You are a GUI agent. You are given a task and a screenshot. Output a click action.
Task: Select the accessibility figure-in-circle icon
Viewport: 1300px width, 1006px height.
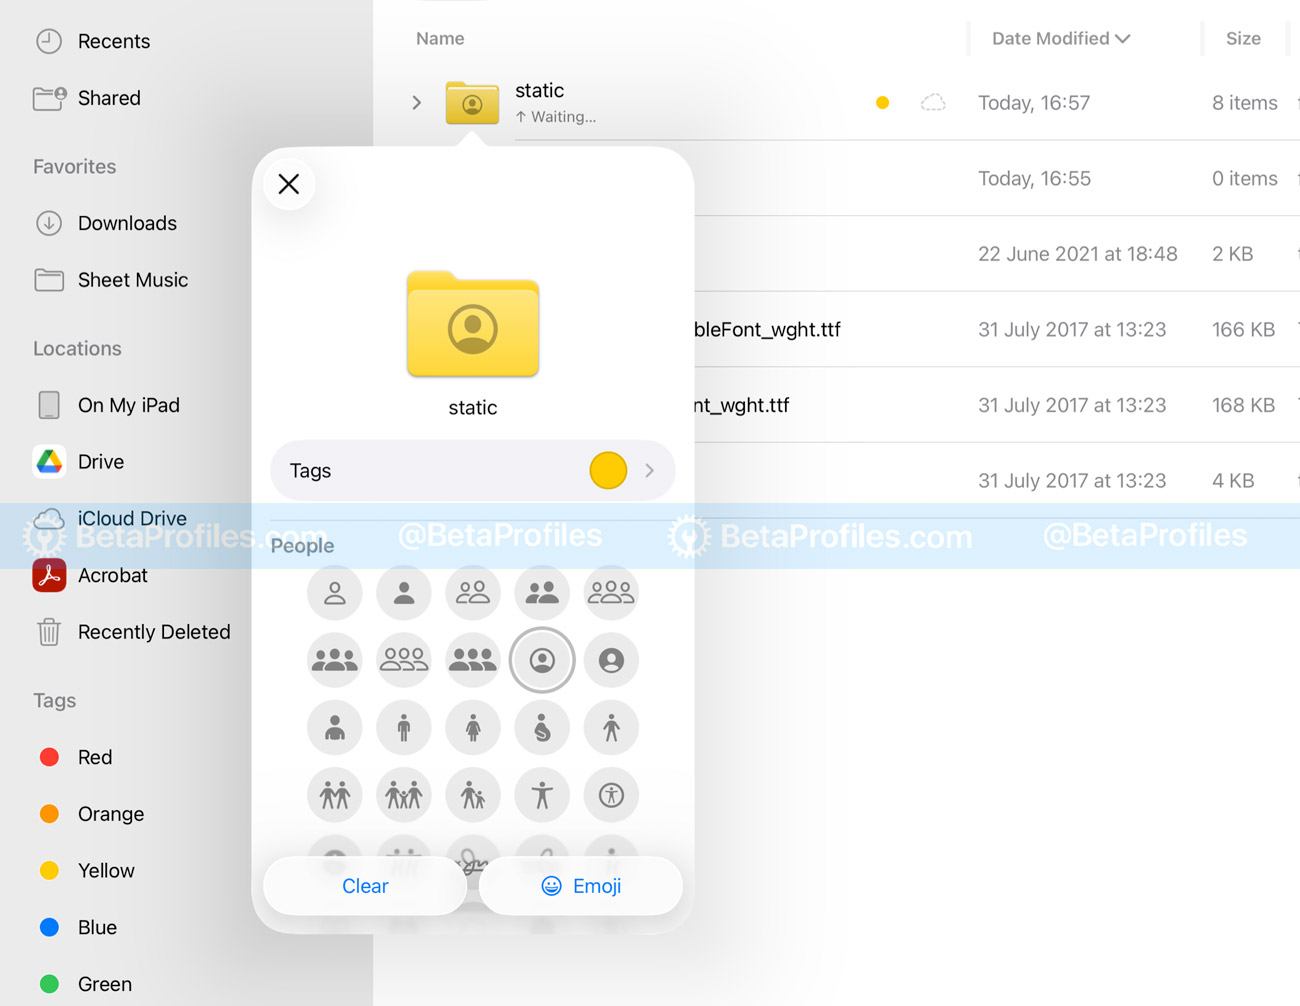(x=611, y=795)
